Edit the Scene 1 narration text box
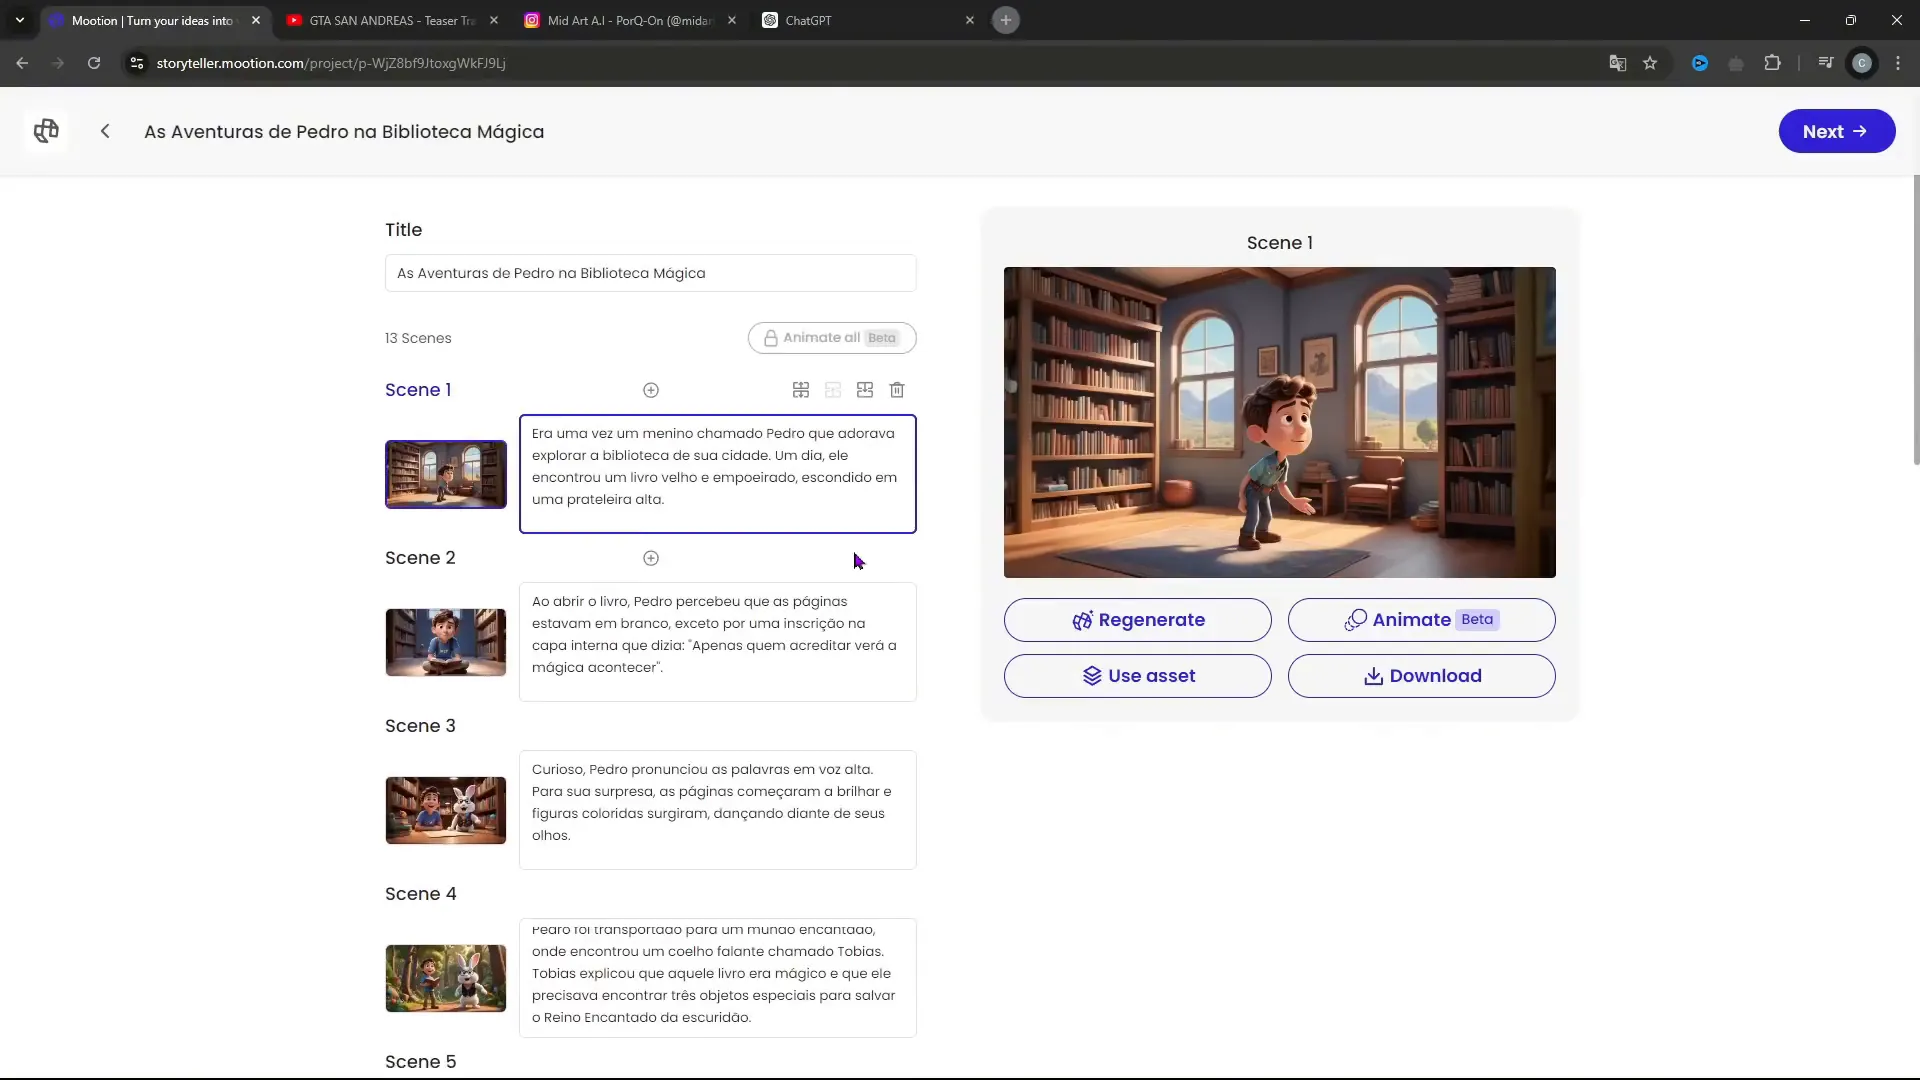This screenshot has width=1920, height=1080. click(x=717, y=474)
